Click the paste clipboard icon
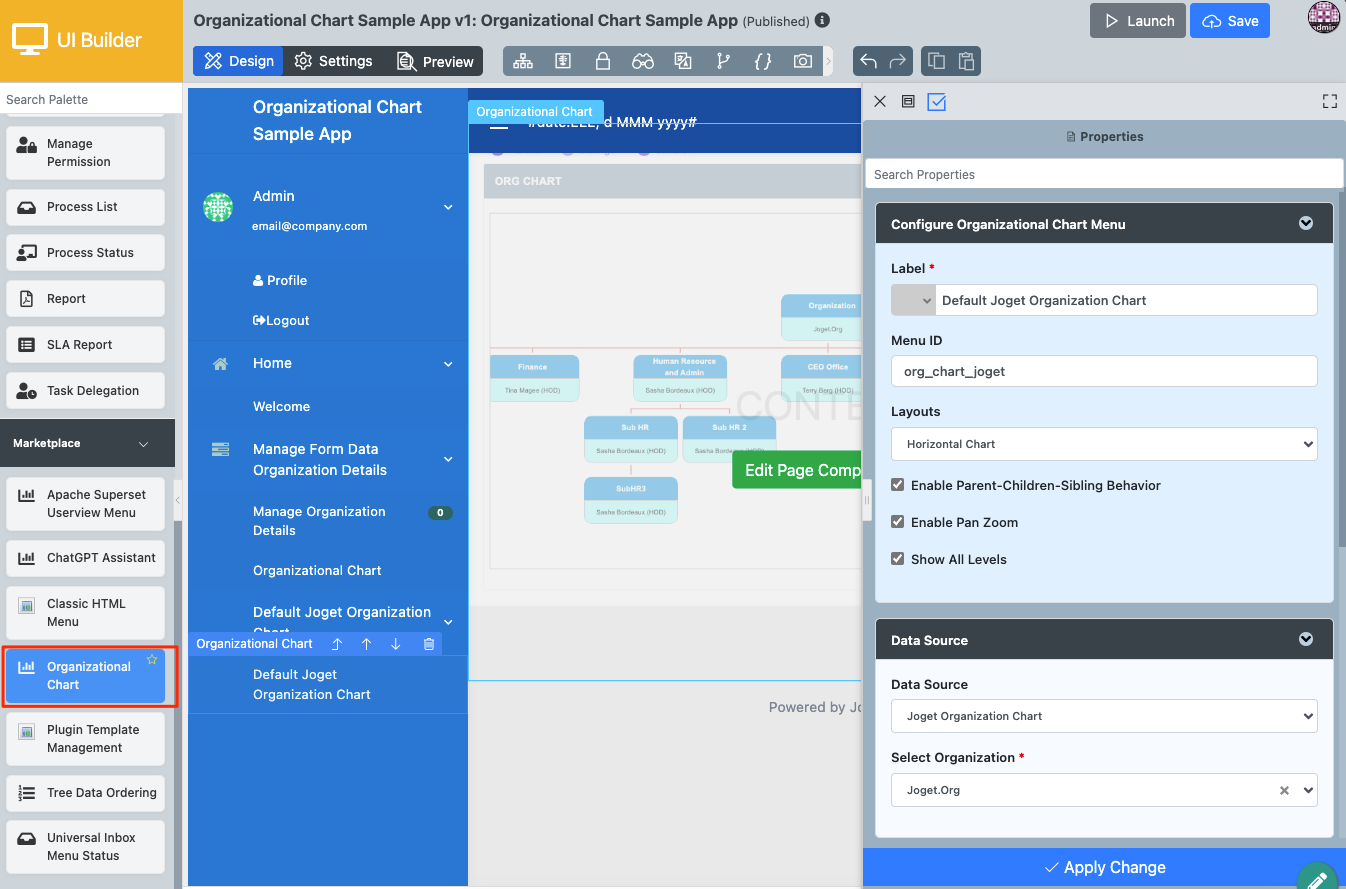The width and height of the screenshot is (1346, 889). point(965,61)
